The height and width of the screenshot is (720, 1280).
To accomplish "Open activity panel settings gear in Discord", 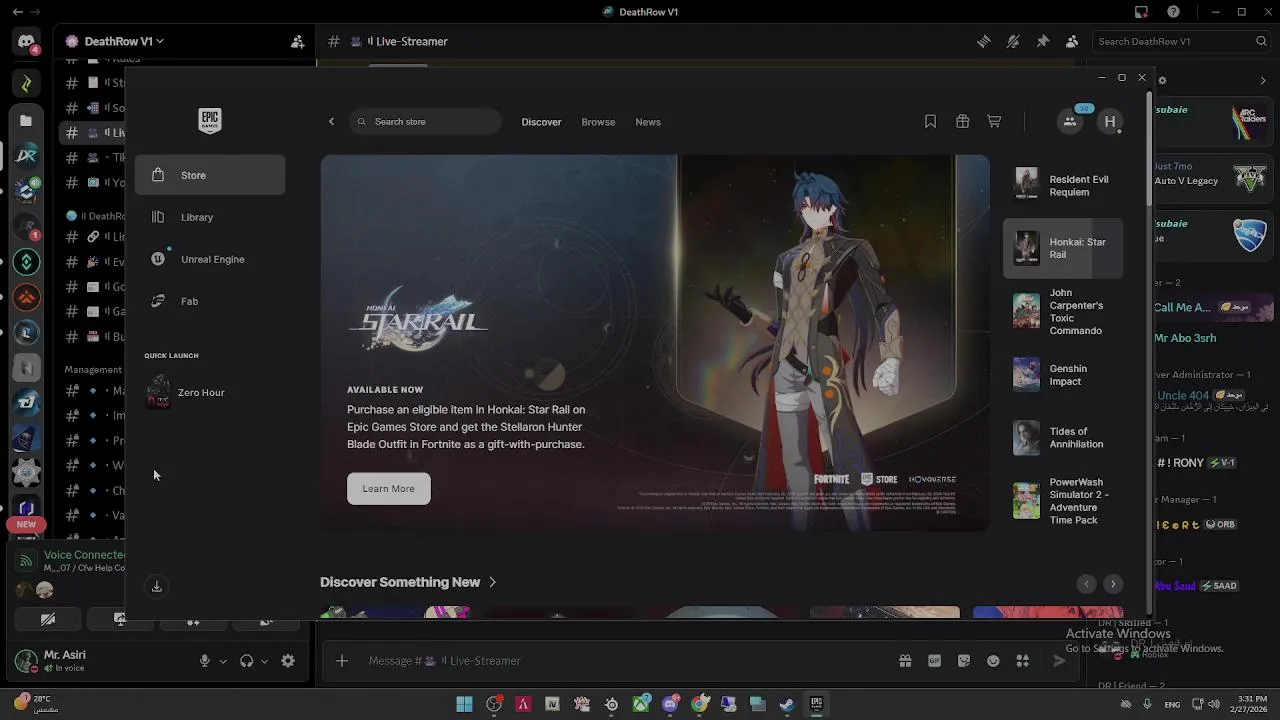I will [x=1162, y=80].
